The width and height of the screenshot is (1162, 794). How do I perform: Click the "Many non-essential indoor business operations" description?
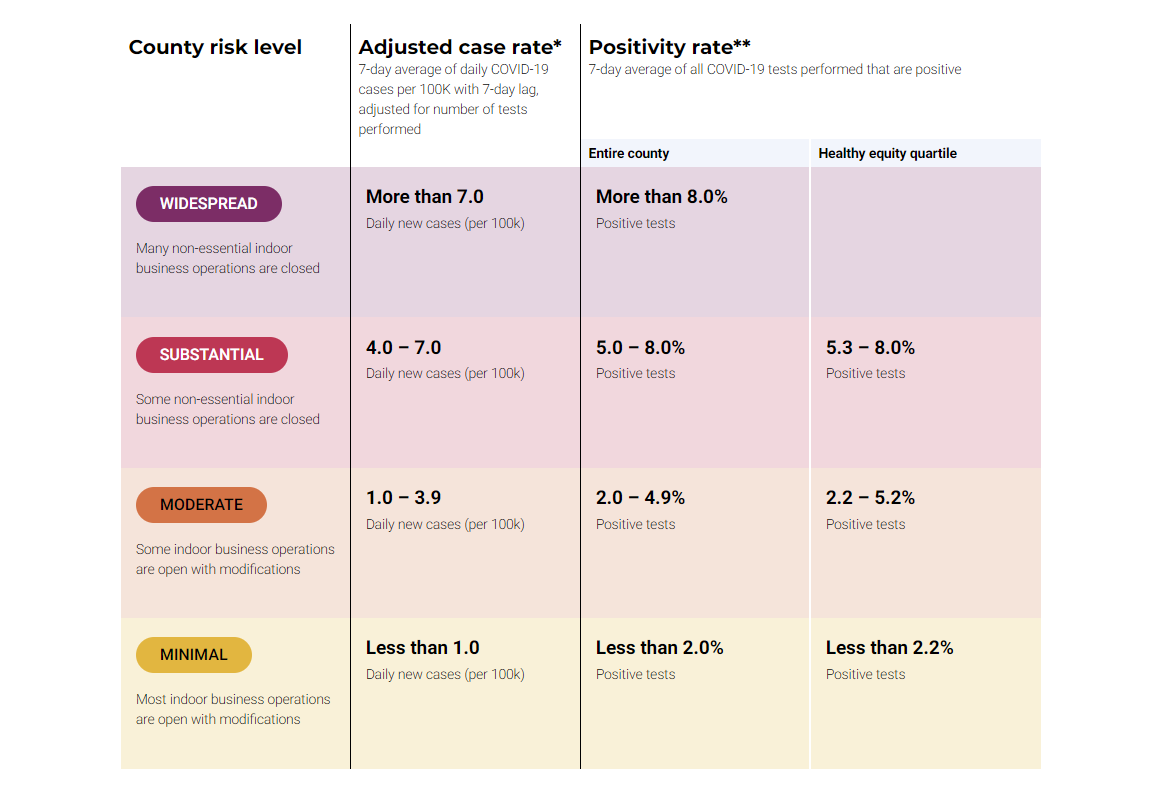(x=228, y=258)
